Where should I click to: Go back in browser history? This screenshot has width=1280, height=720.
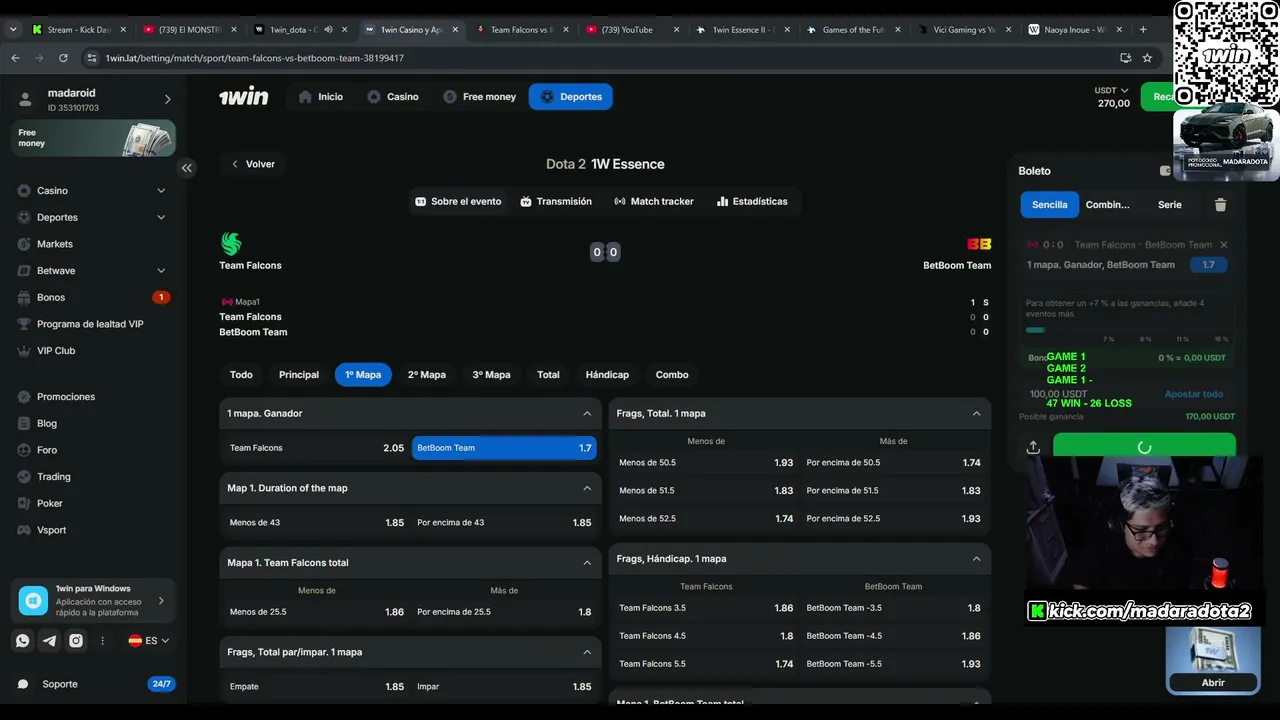tap(15, 58)
